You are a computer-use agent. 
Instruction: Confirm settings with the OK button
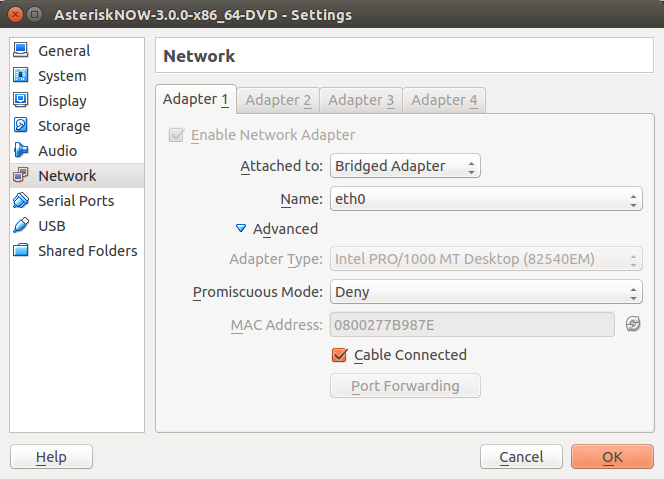[612, 457]
